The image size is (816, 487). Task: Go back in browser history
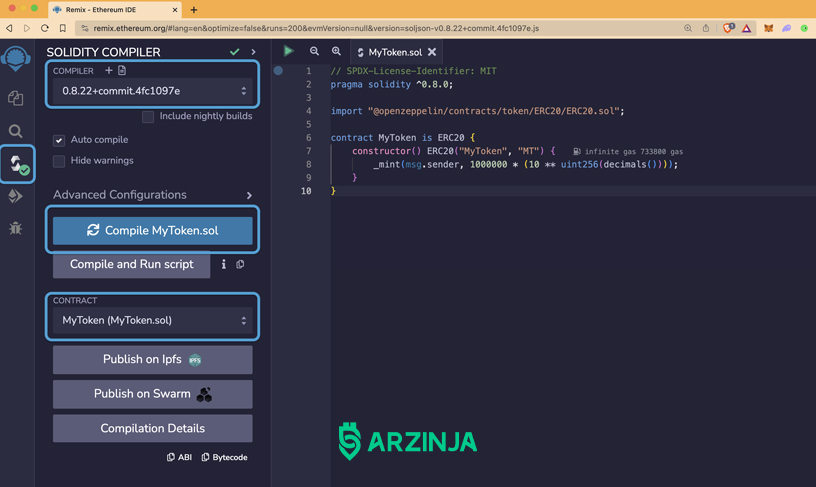[x=9, y=28]
